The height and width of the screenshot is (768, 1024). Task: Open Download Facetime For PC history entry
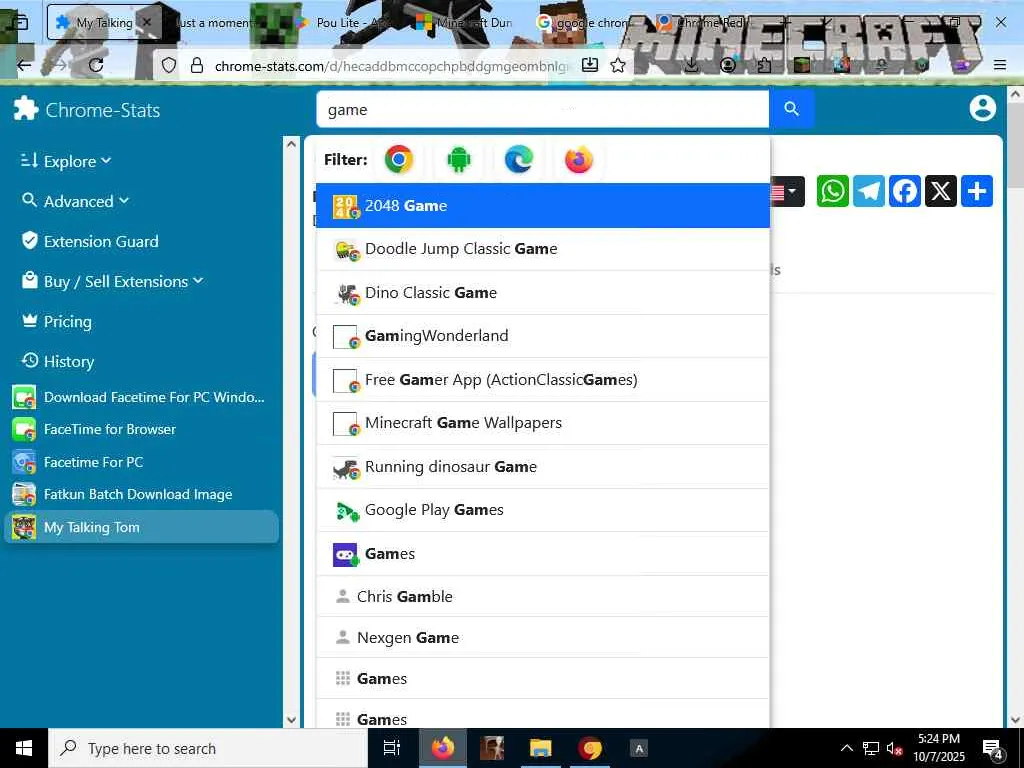138,397
